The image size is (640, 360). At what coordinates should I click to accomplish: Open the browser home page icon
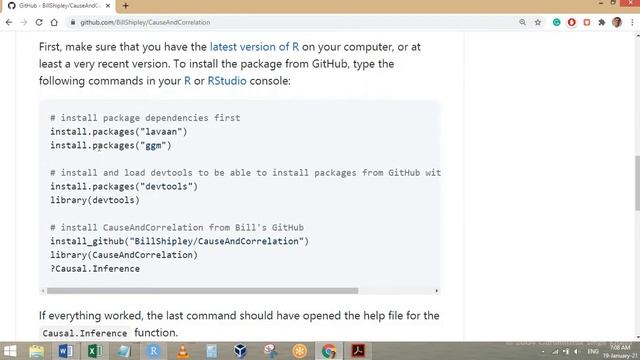(x=54, y=22)
